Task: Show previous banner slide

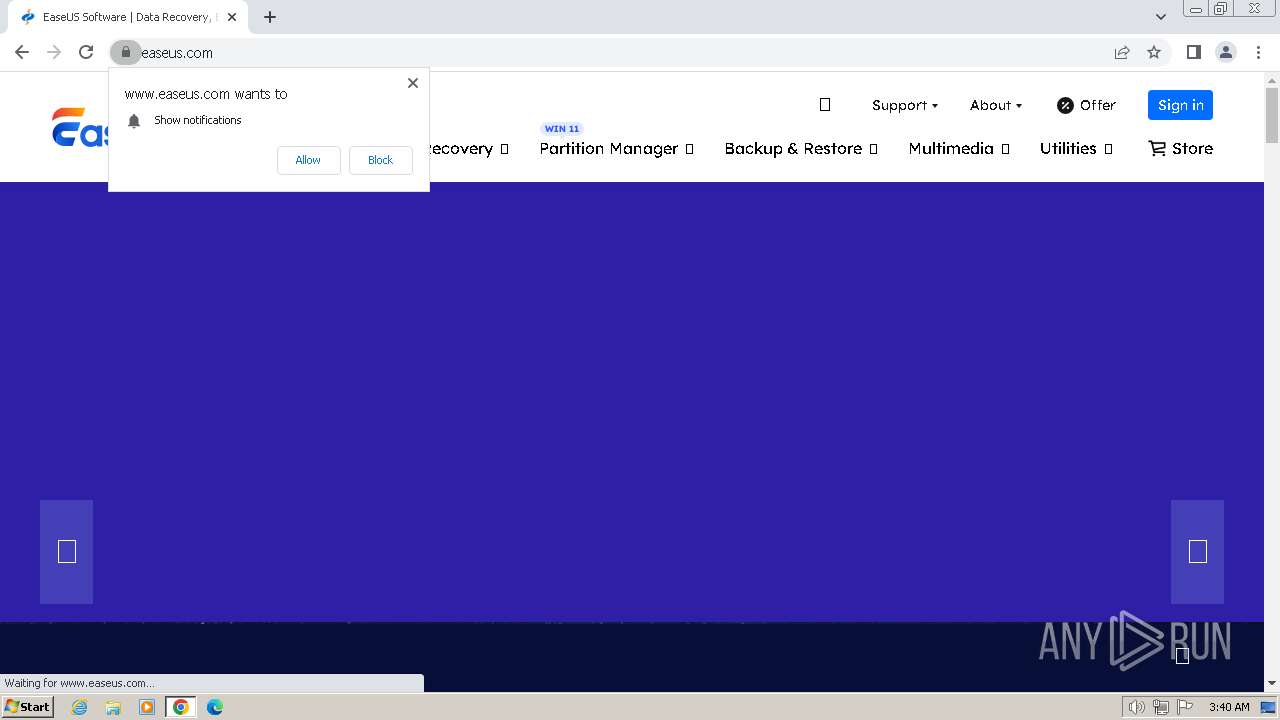Action: (66, 552)
